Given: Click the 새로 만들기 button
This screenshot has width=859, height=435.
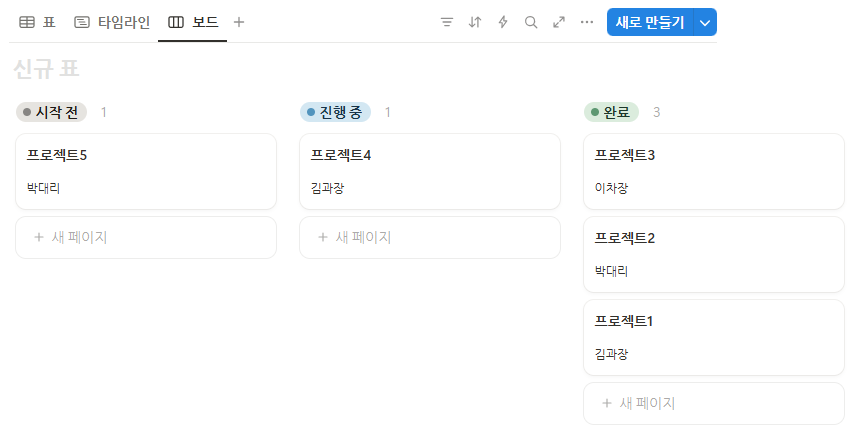Looking at the screenshot, I should [x=650, y=22].
